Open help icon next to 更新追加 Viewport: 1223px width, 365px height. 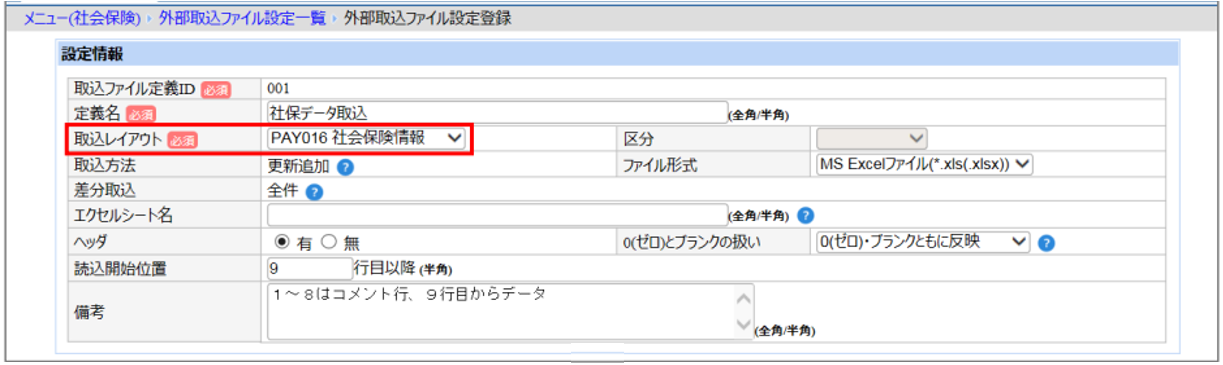[x=346, y=167]
